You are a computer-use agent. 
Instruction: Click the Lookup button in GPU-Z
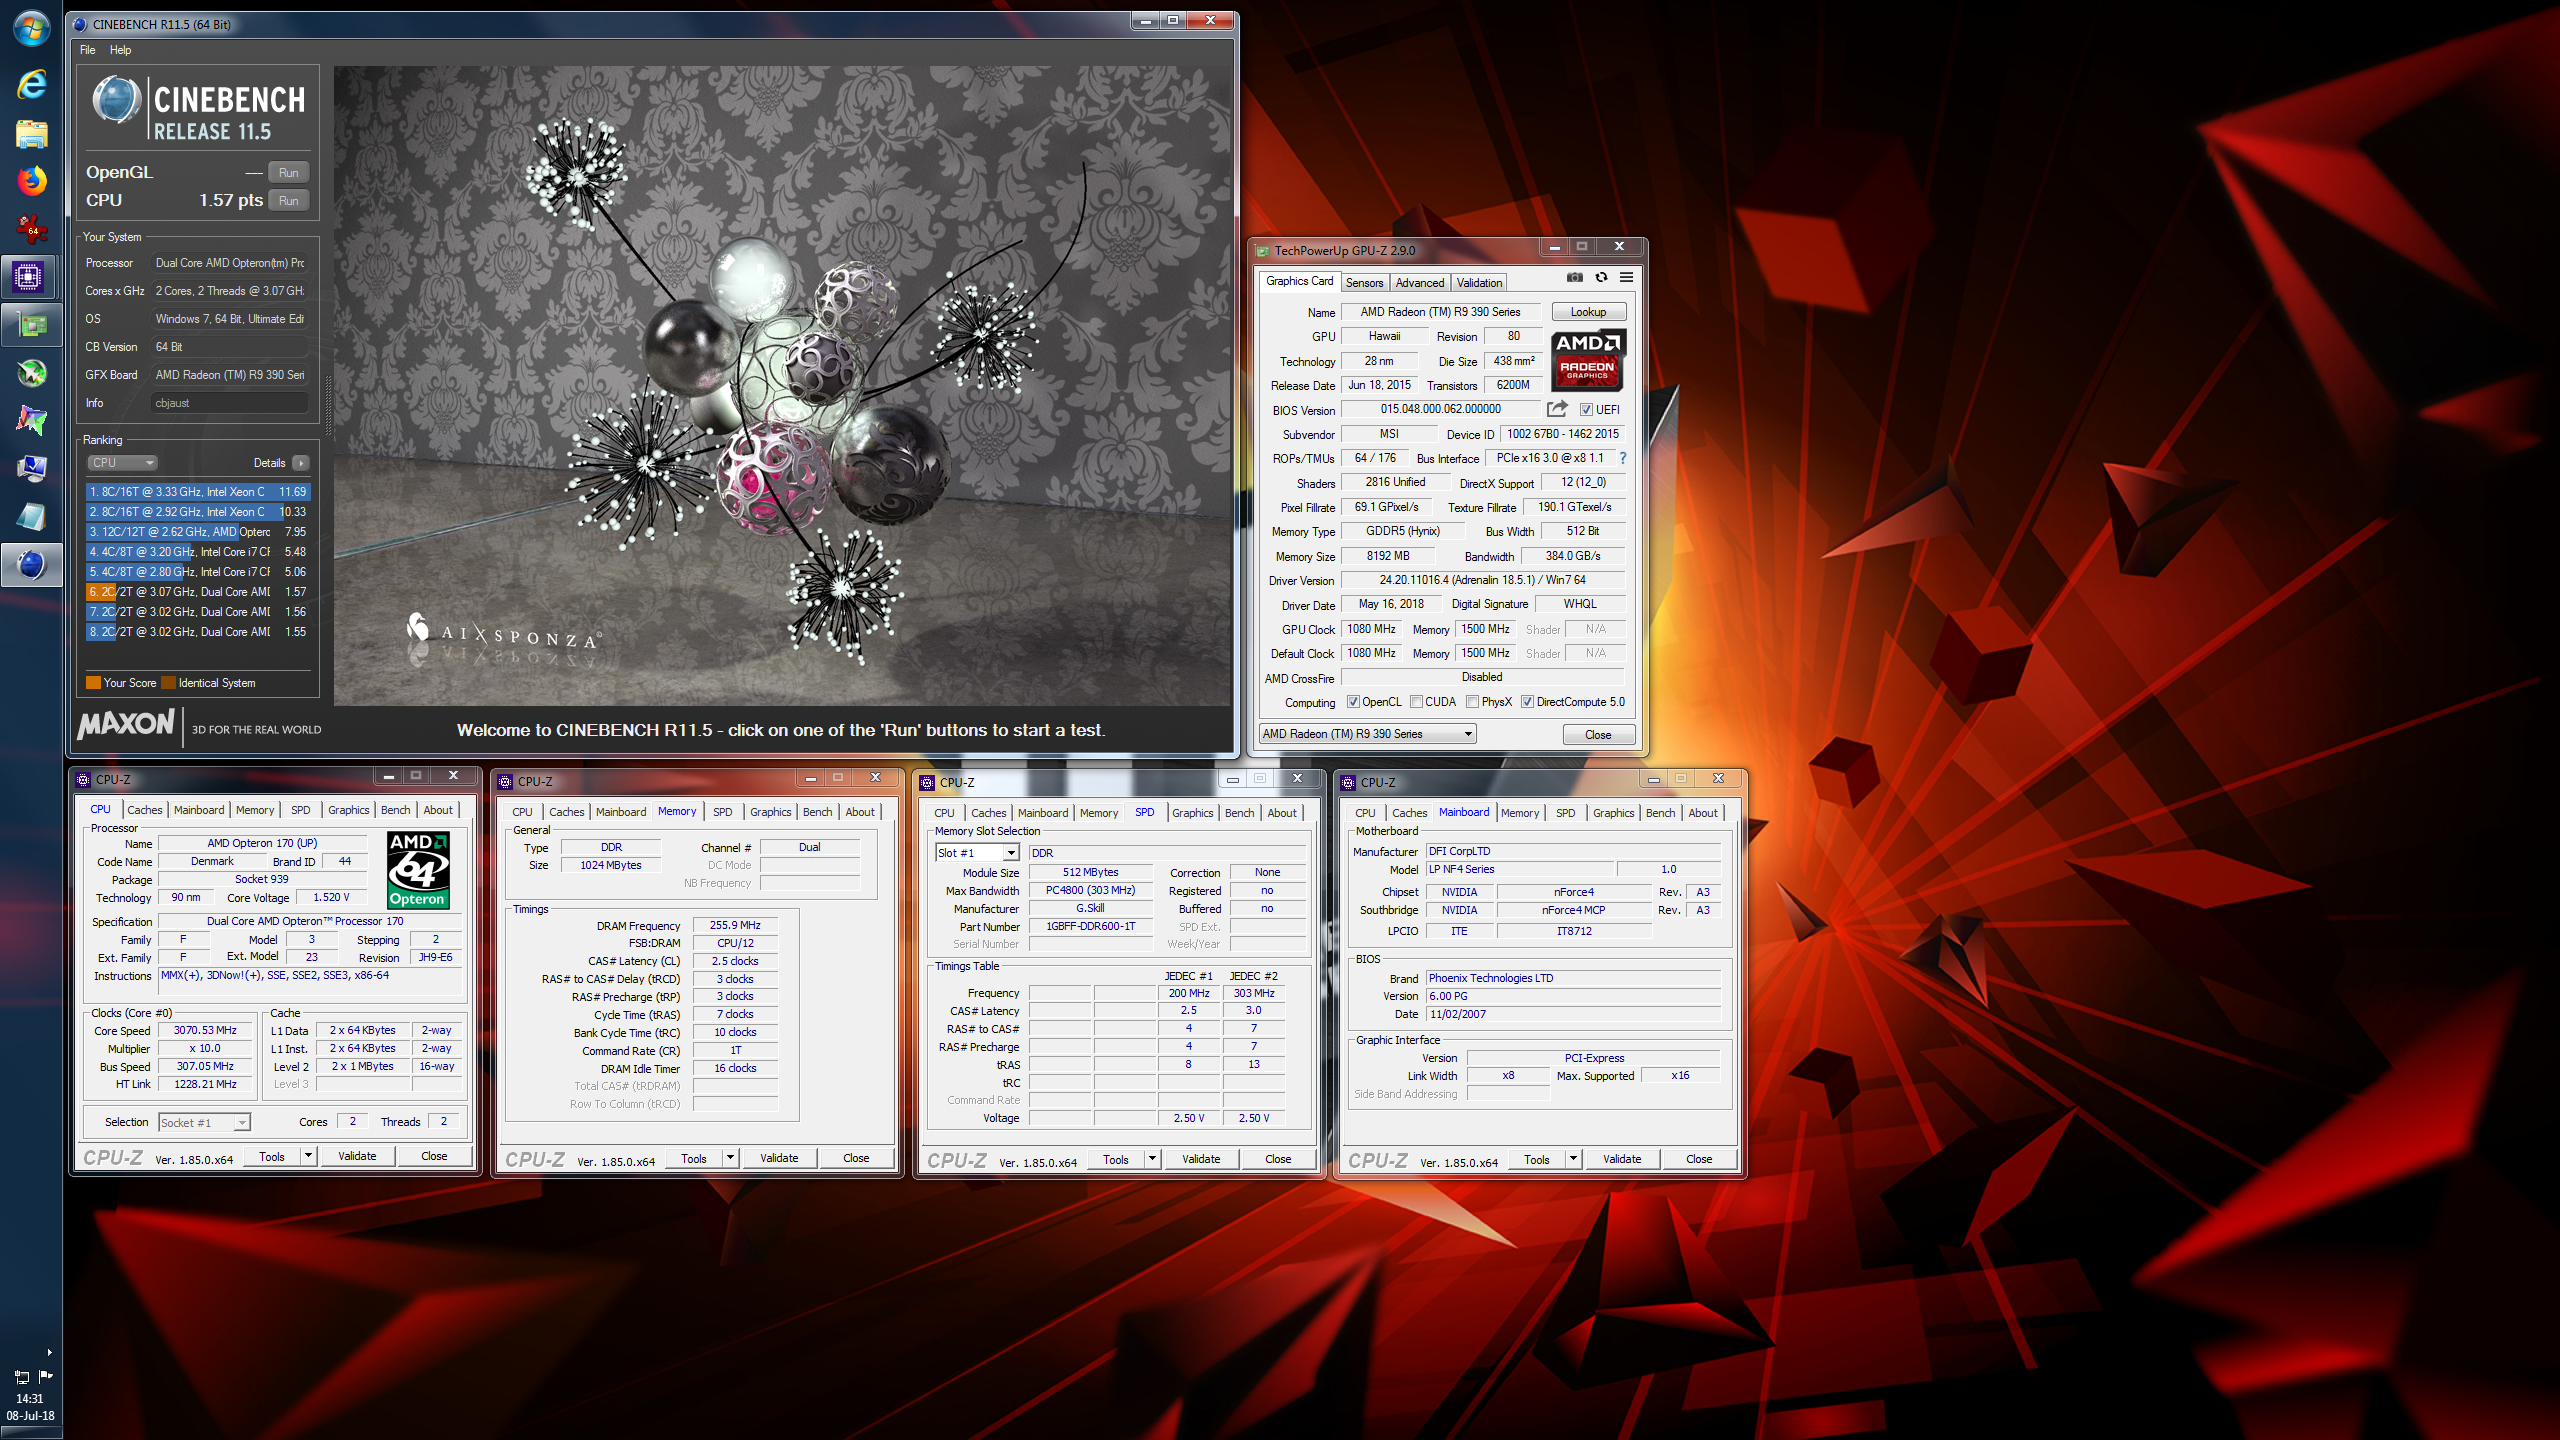coord(1588,312)
